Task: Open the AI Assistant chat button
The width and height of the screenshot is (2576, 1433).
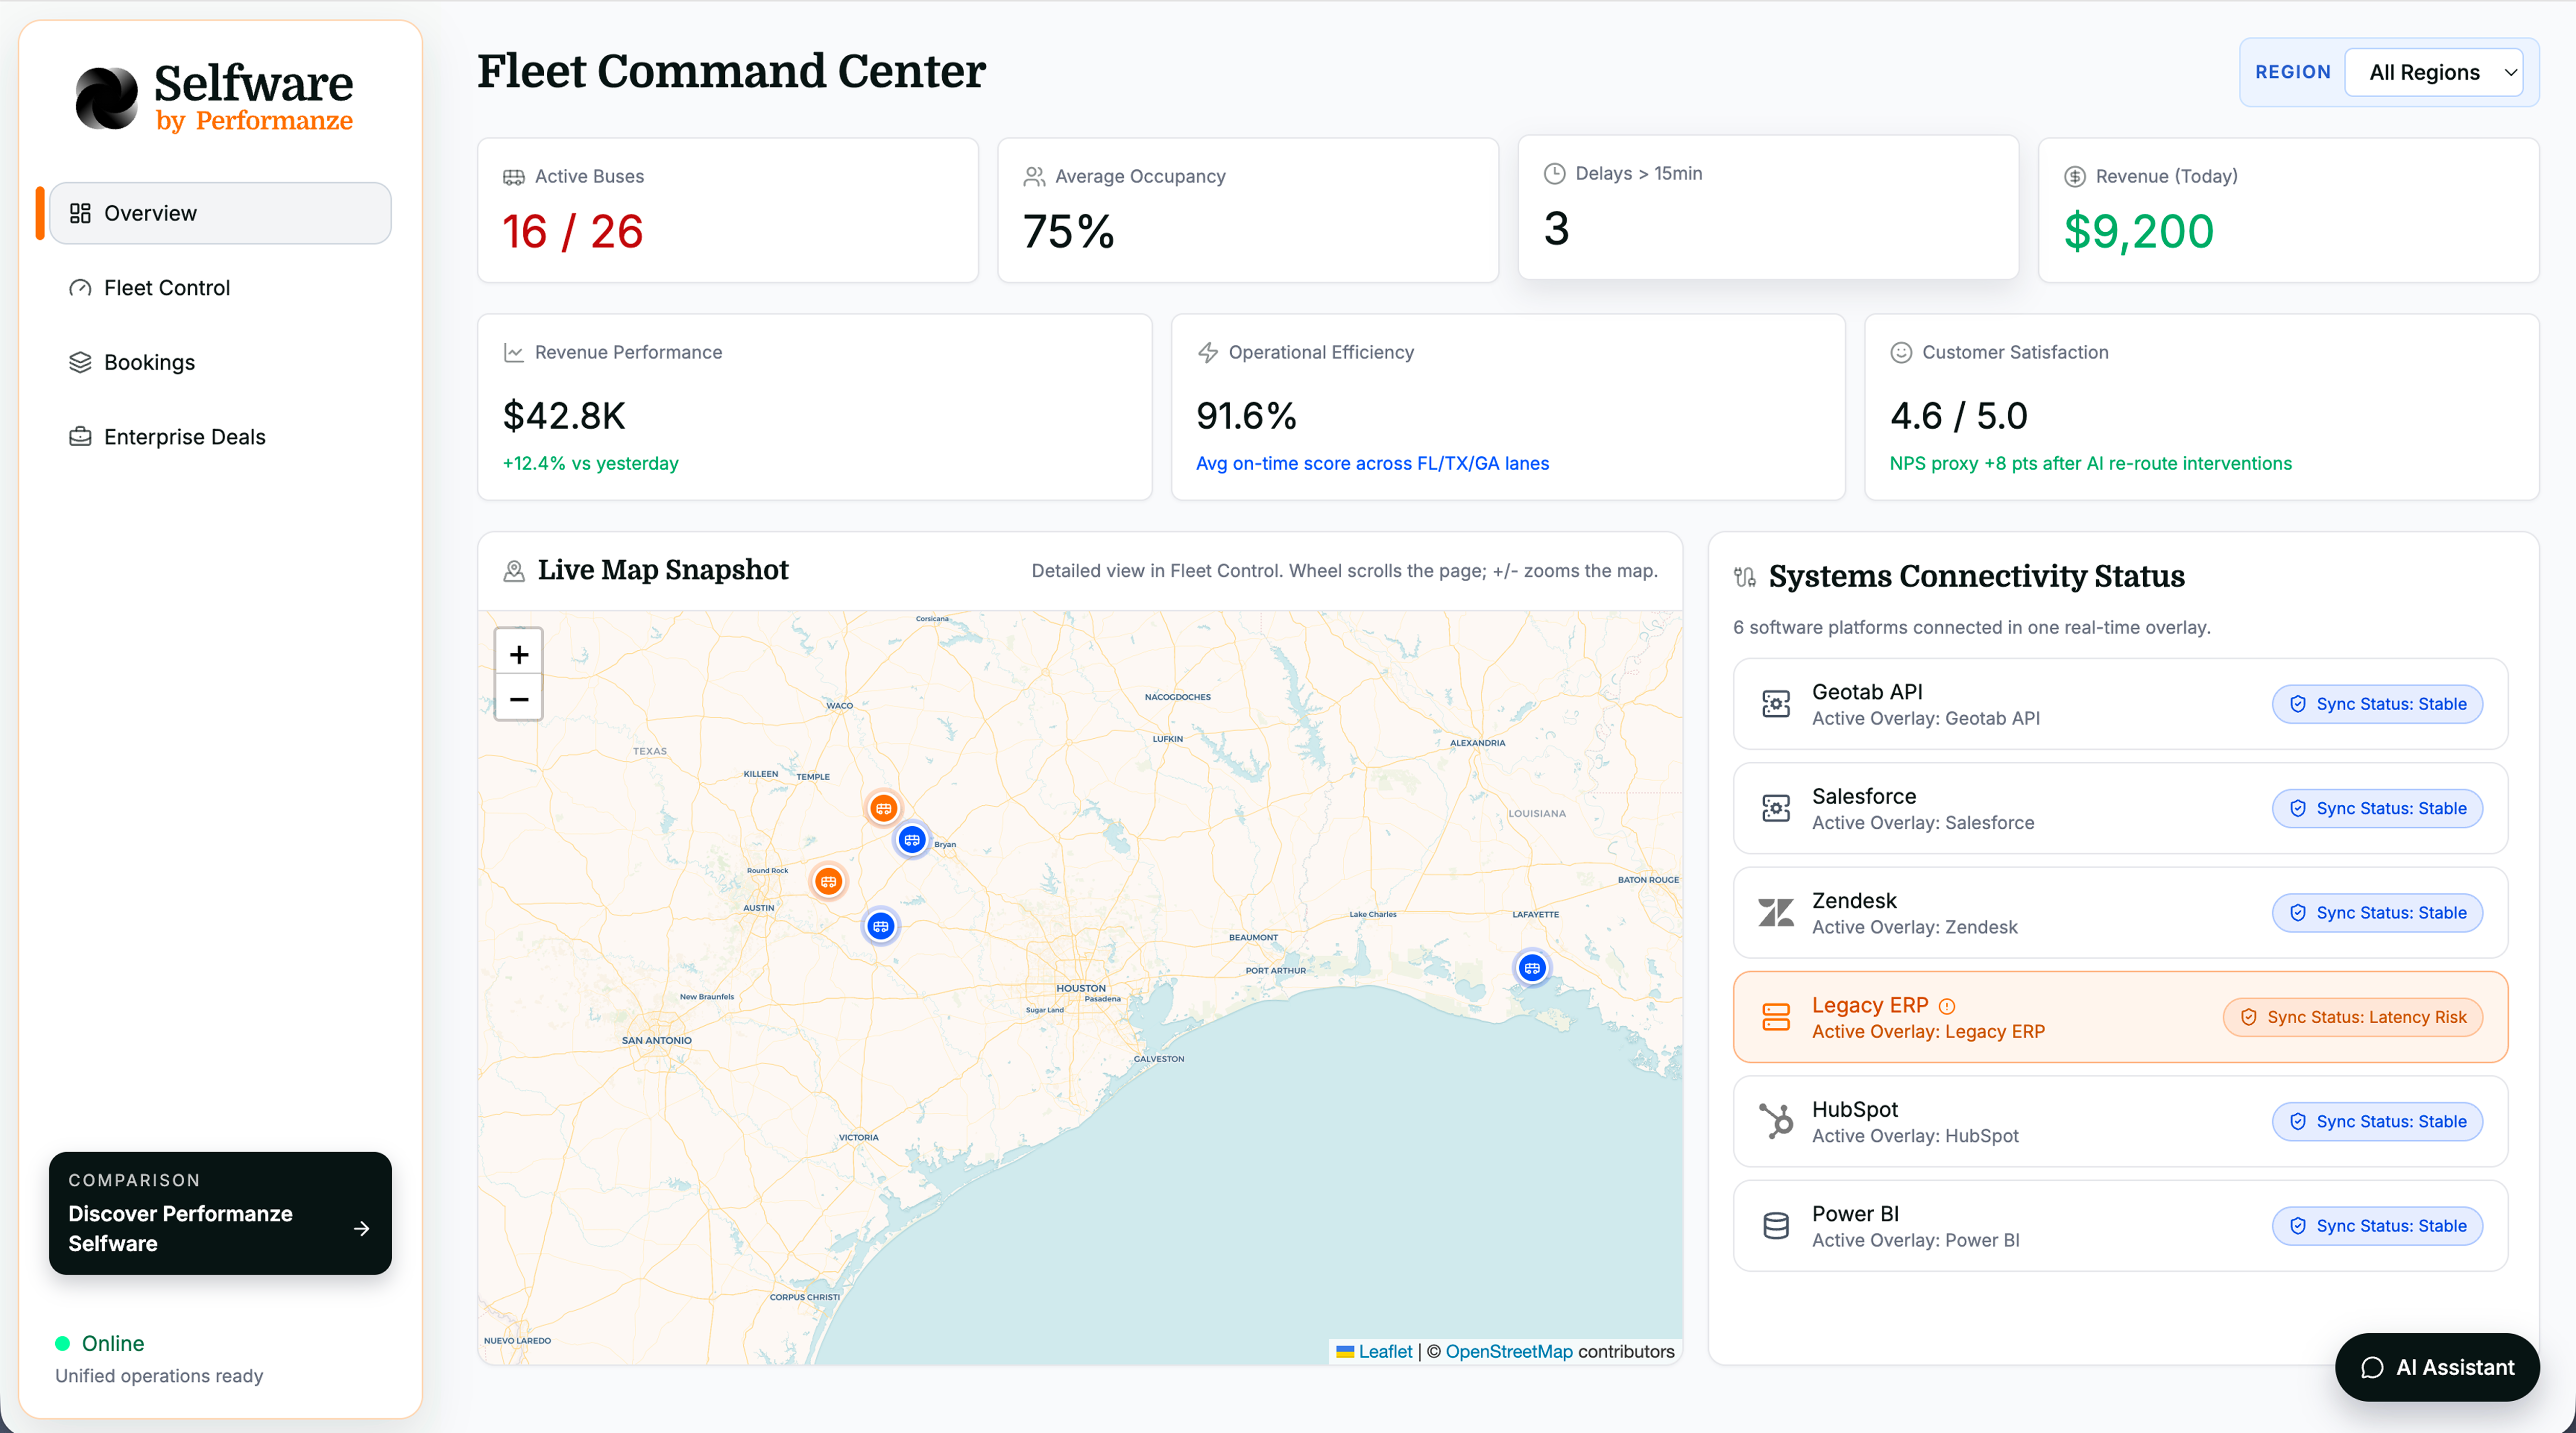Action: pos(2436,1367)
